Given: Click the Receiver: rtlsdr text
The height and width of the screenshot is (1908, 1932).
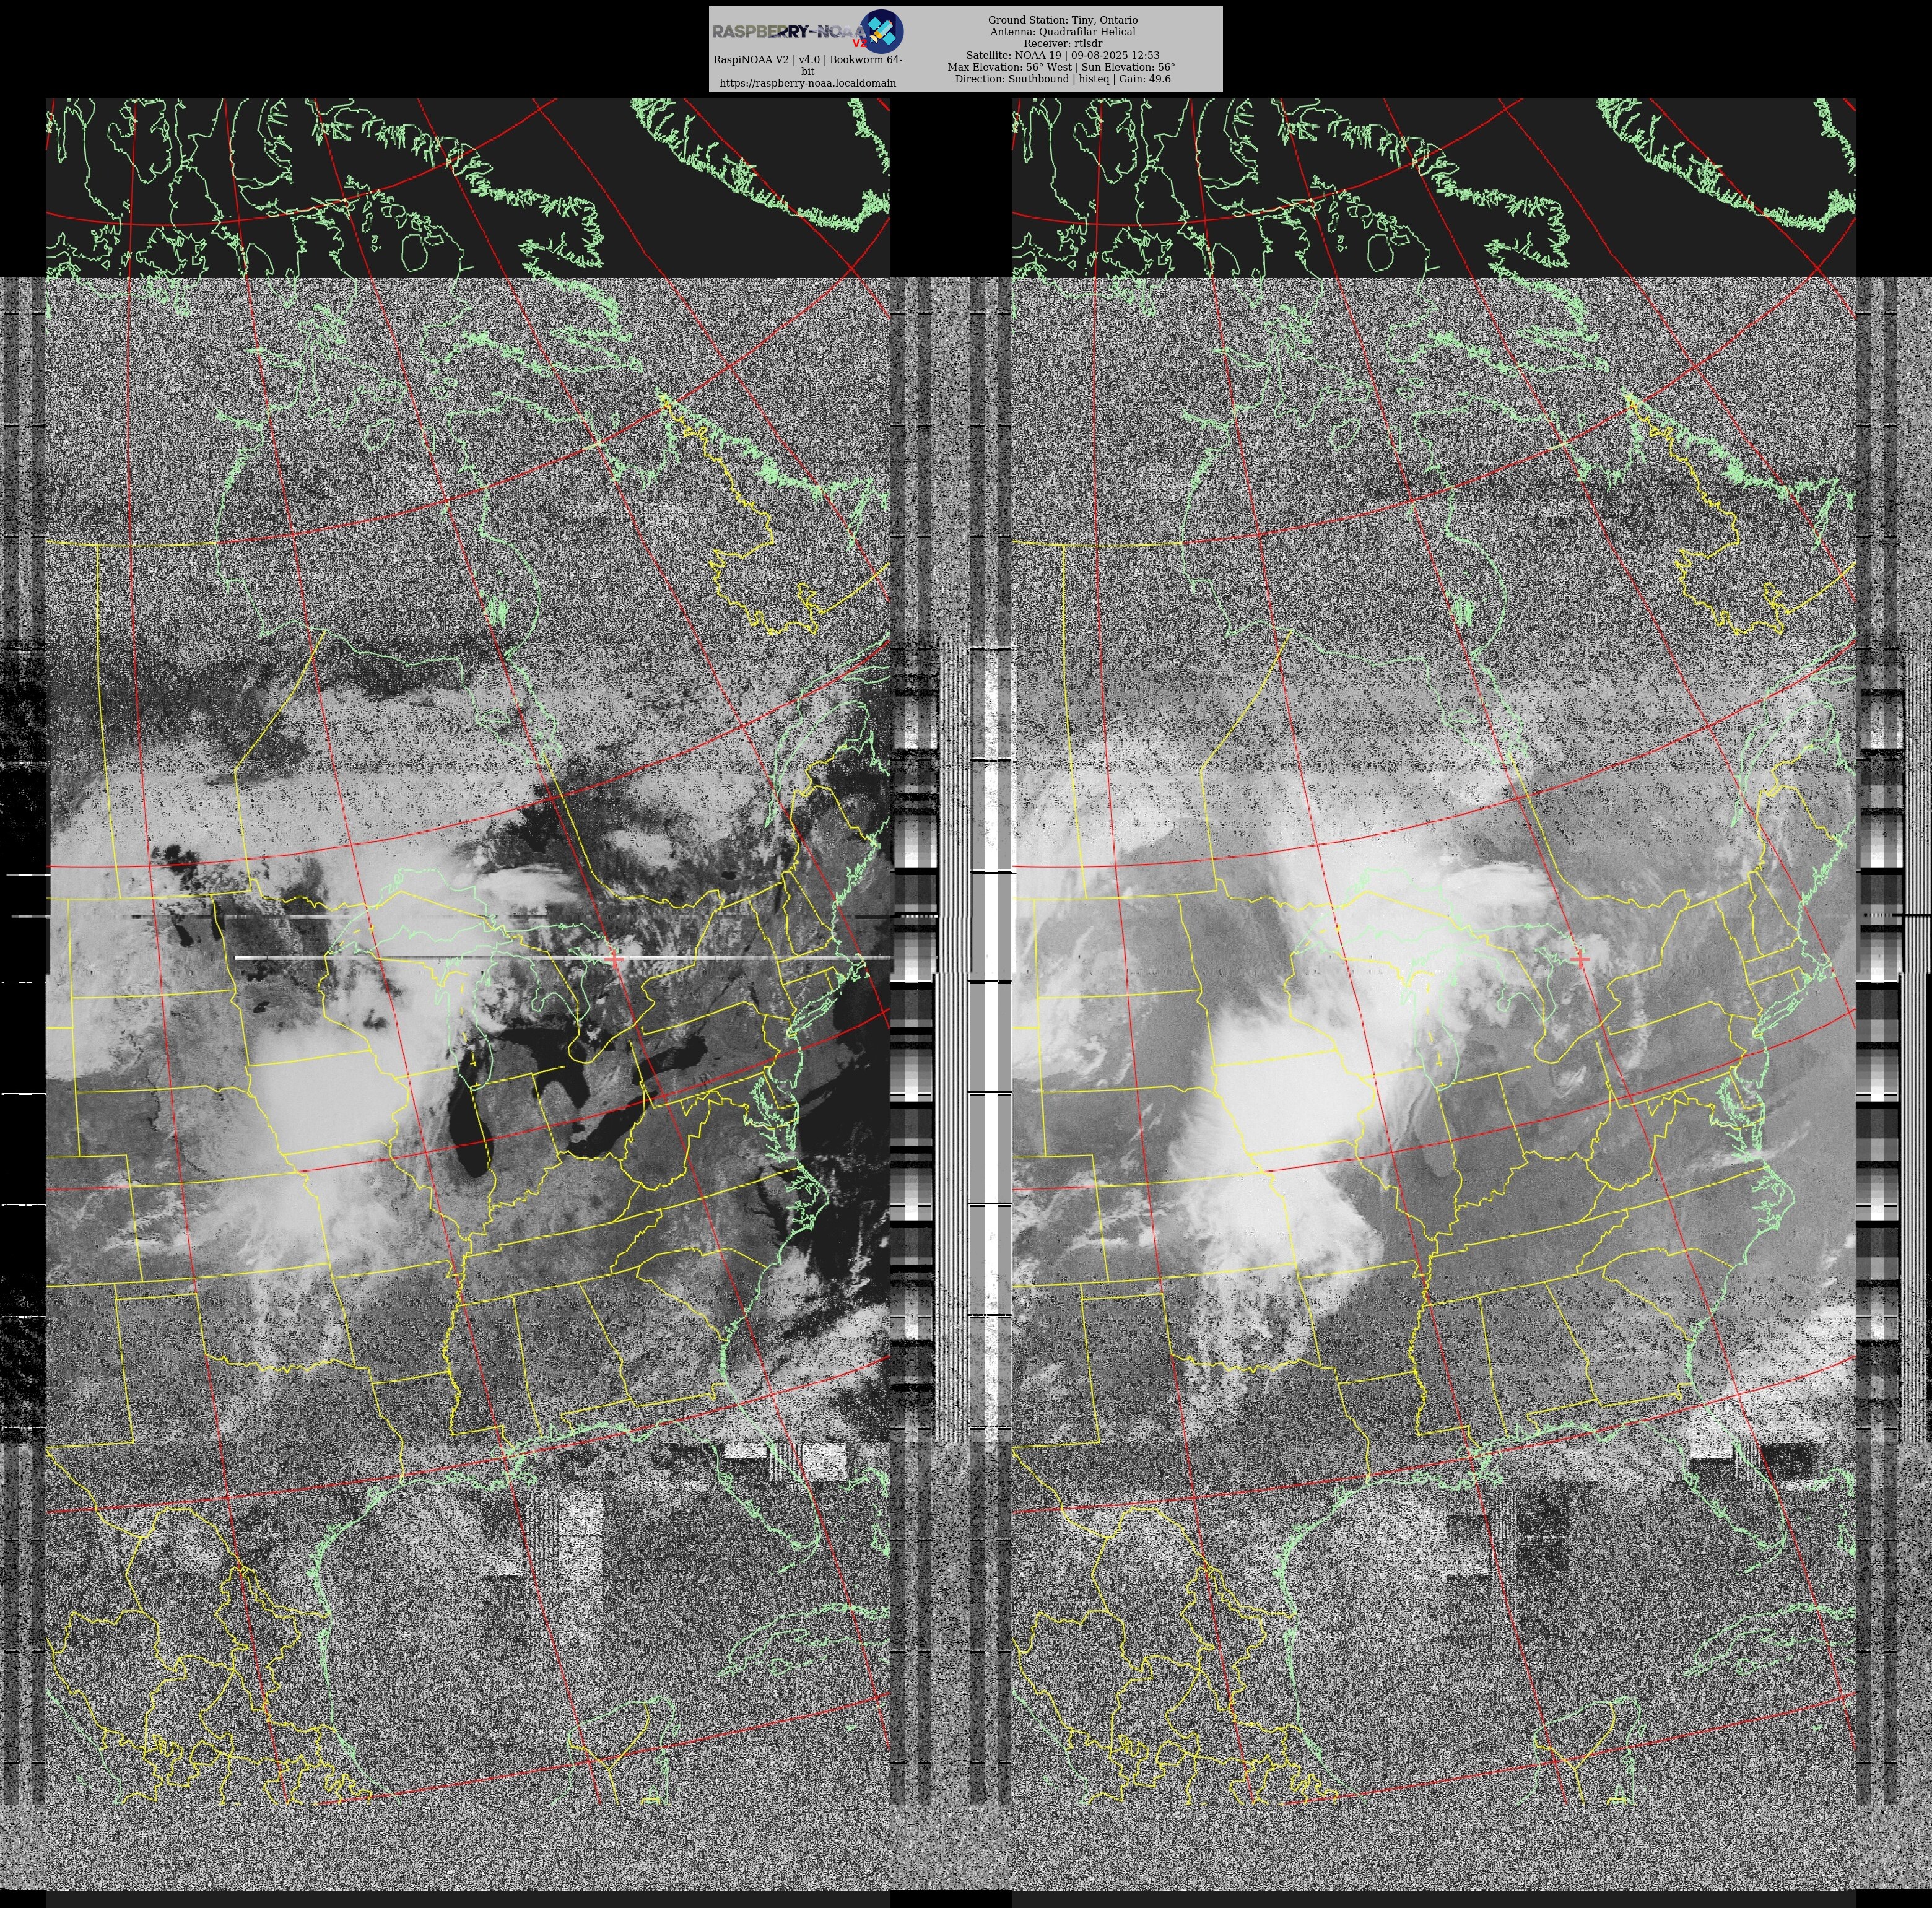Looking at the screenshot, I should (x=1062, y=44).
